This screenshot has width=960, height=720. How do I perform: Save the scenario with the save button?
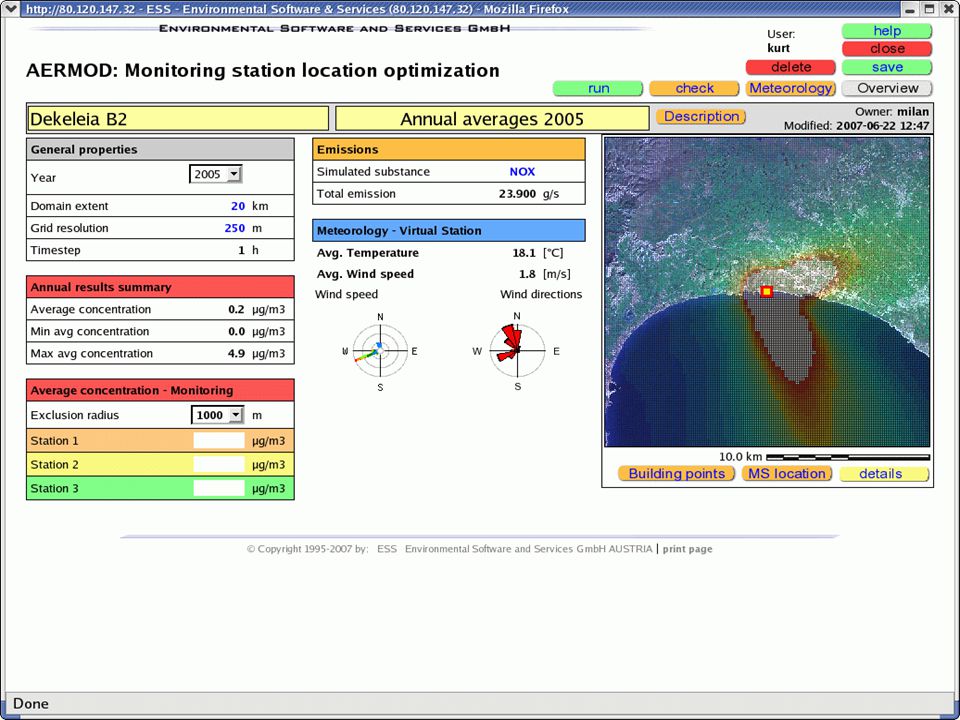coord(887,67)
